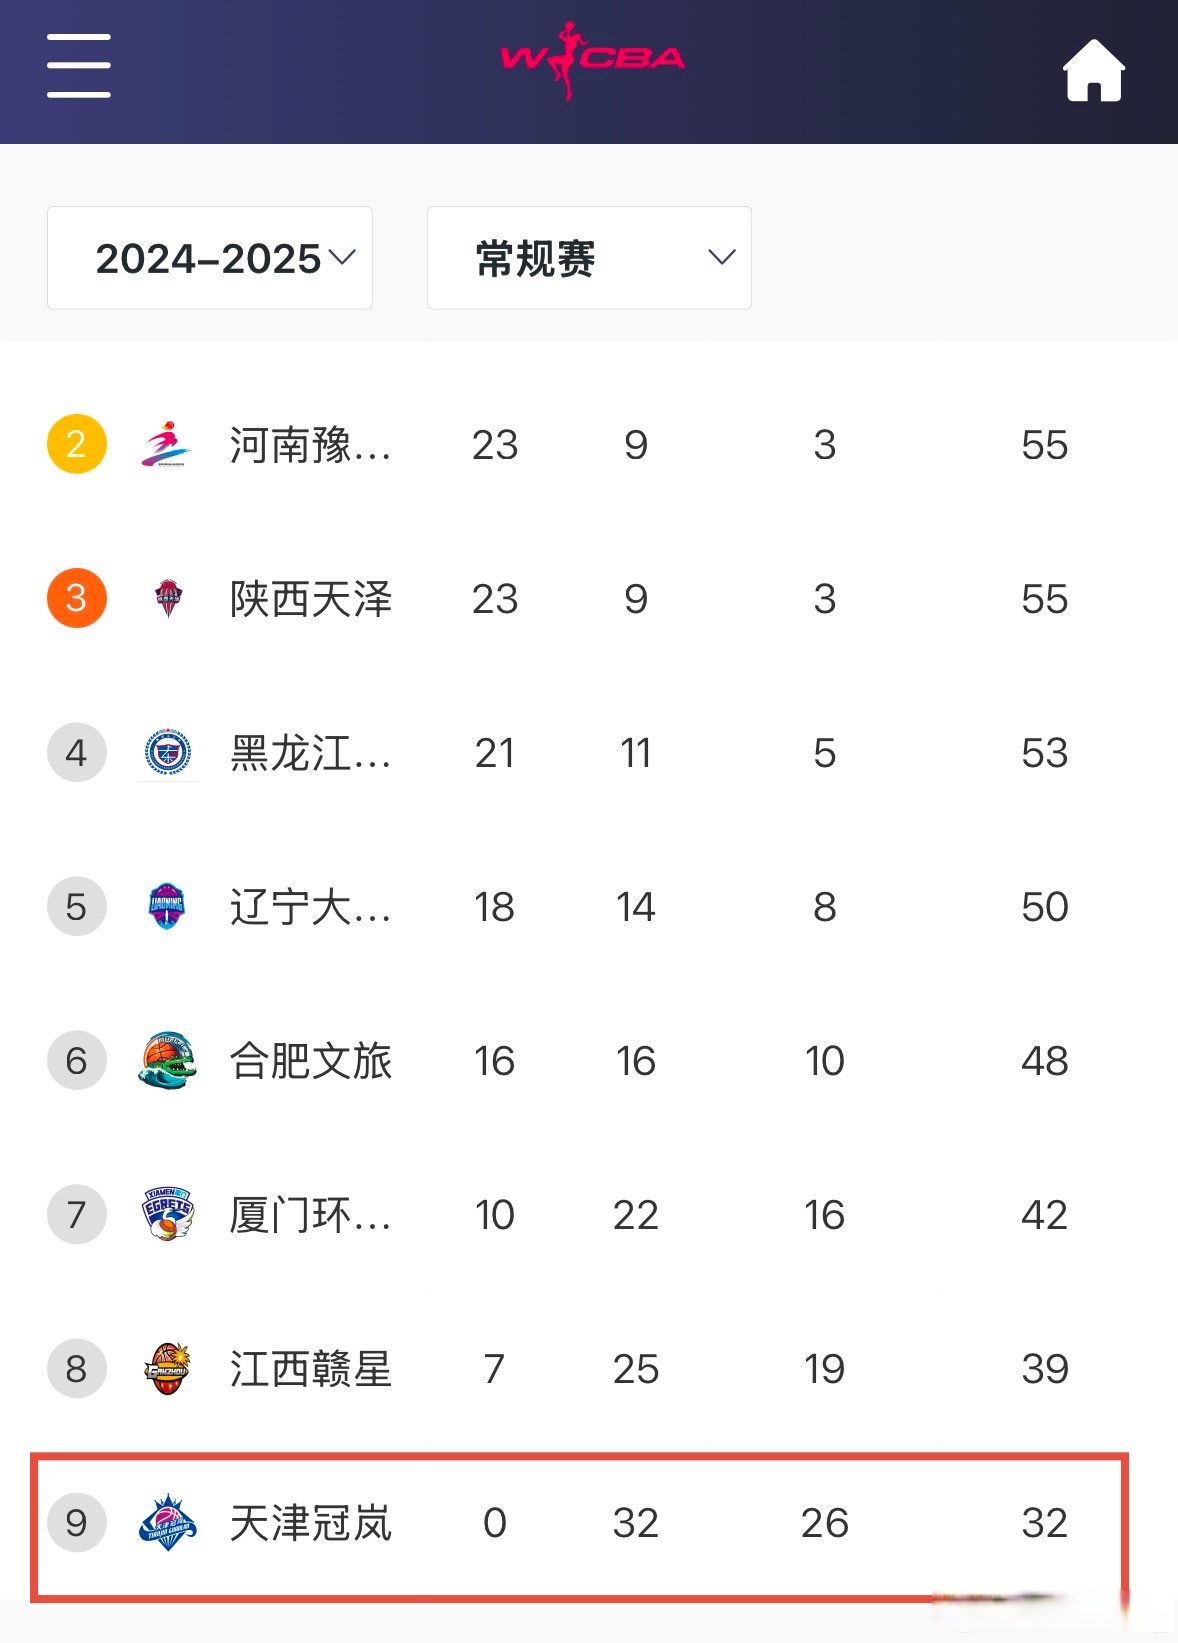Select the 江西赣星 team name
1178x1643 pixels.
311,1369
